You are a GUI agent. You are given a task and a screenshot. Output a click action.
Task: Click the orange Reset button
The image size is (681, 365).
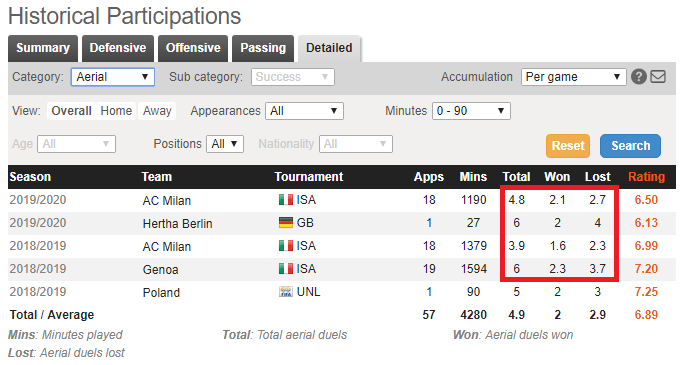coord(568,146)
